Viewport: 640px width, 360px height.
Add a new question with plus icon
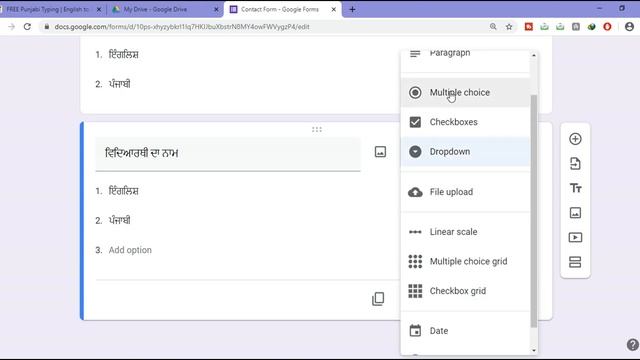tap(575, 139)
